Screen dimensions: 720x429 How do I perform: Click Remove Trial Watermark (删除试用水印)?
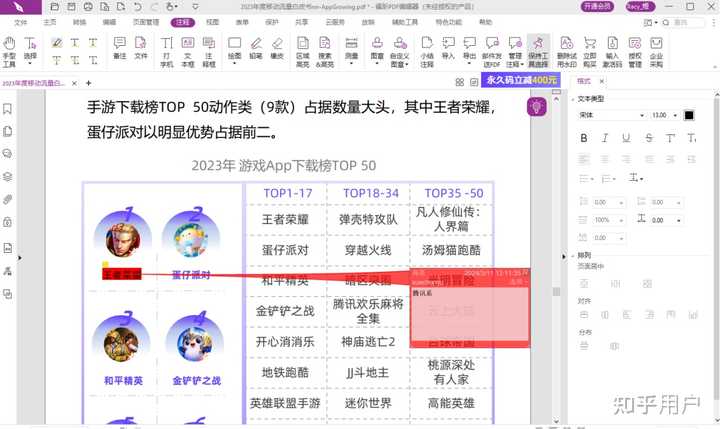click(567, 52)
